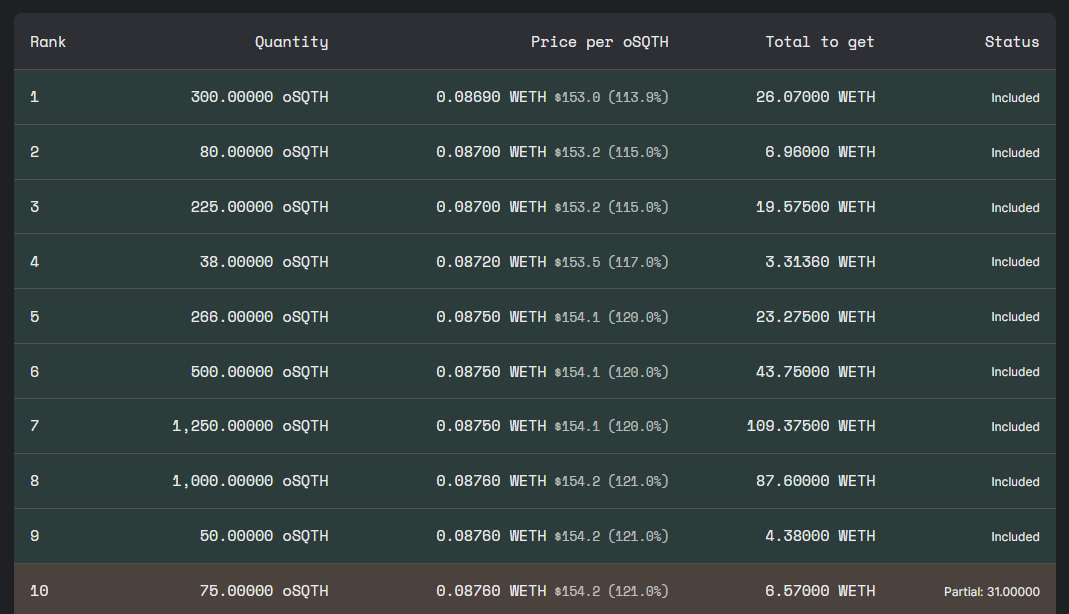Viewport: 1069px width, 614px height.
Task: Select the 300.00000 oSQTH quantity cell
Action: pos(259,97)
